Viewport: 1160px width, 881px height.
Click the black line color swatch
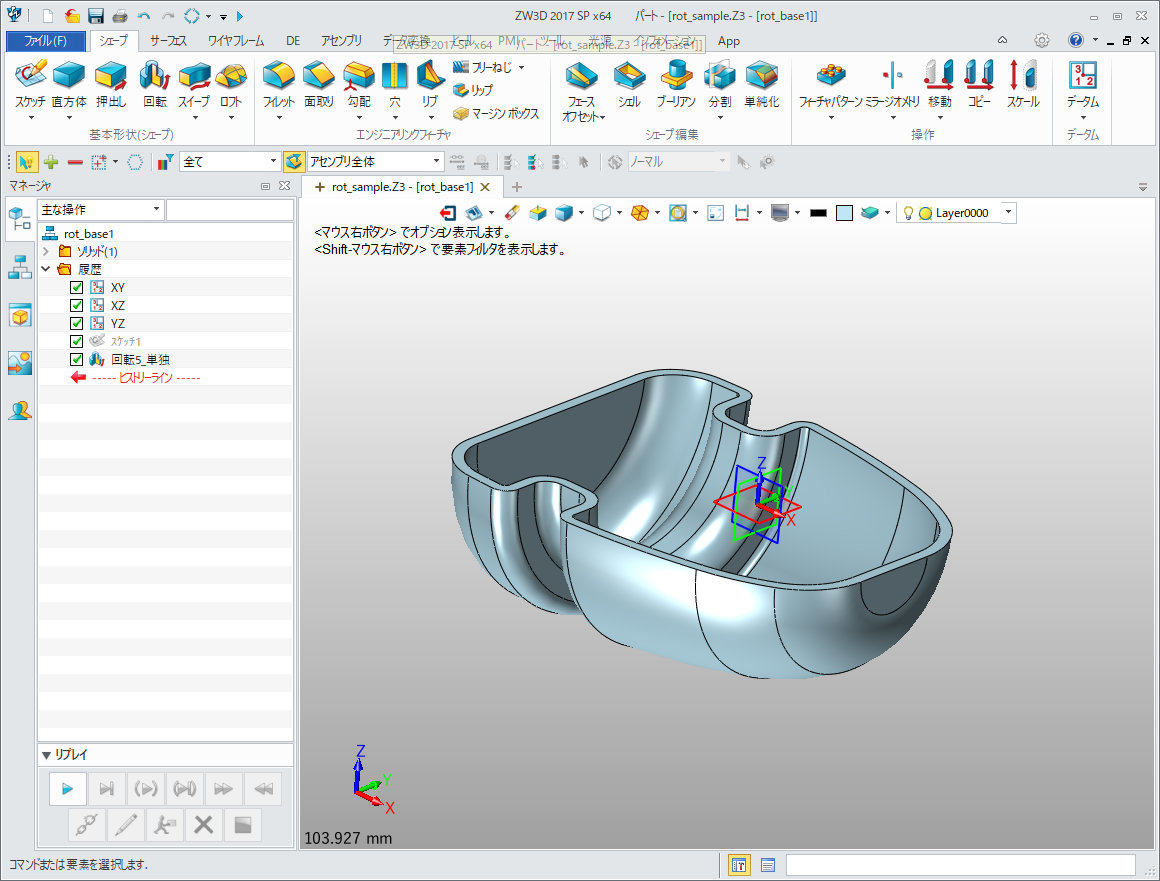click(x=818, y=213)
